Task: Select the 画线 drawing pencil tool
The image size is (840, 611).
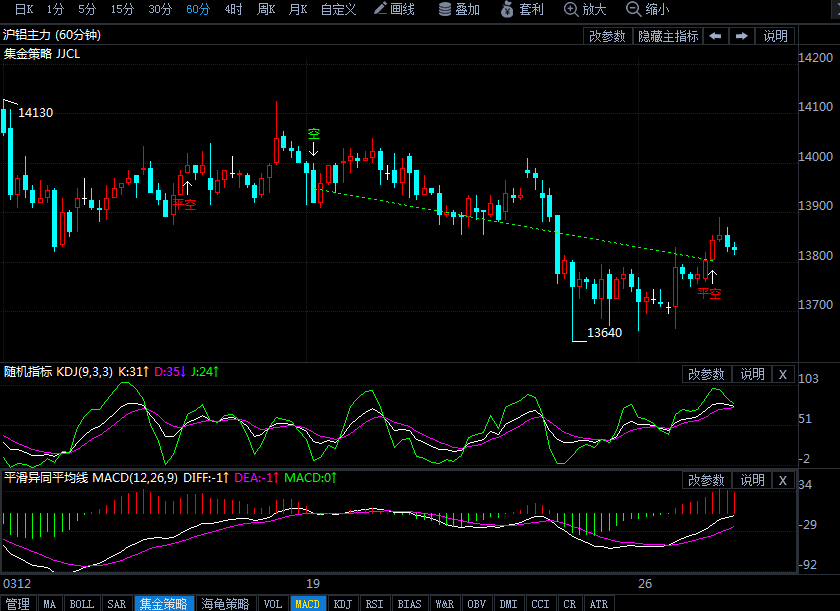Action: pyautogui.click(x=393, y=9)
